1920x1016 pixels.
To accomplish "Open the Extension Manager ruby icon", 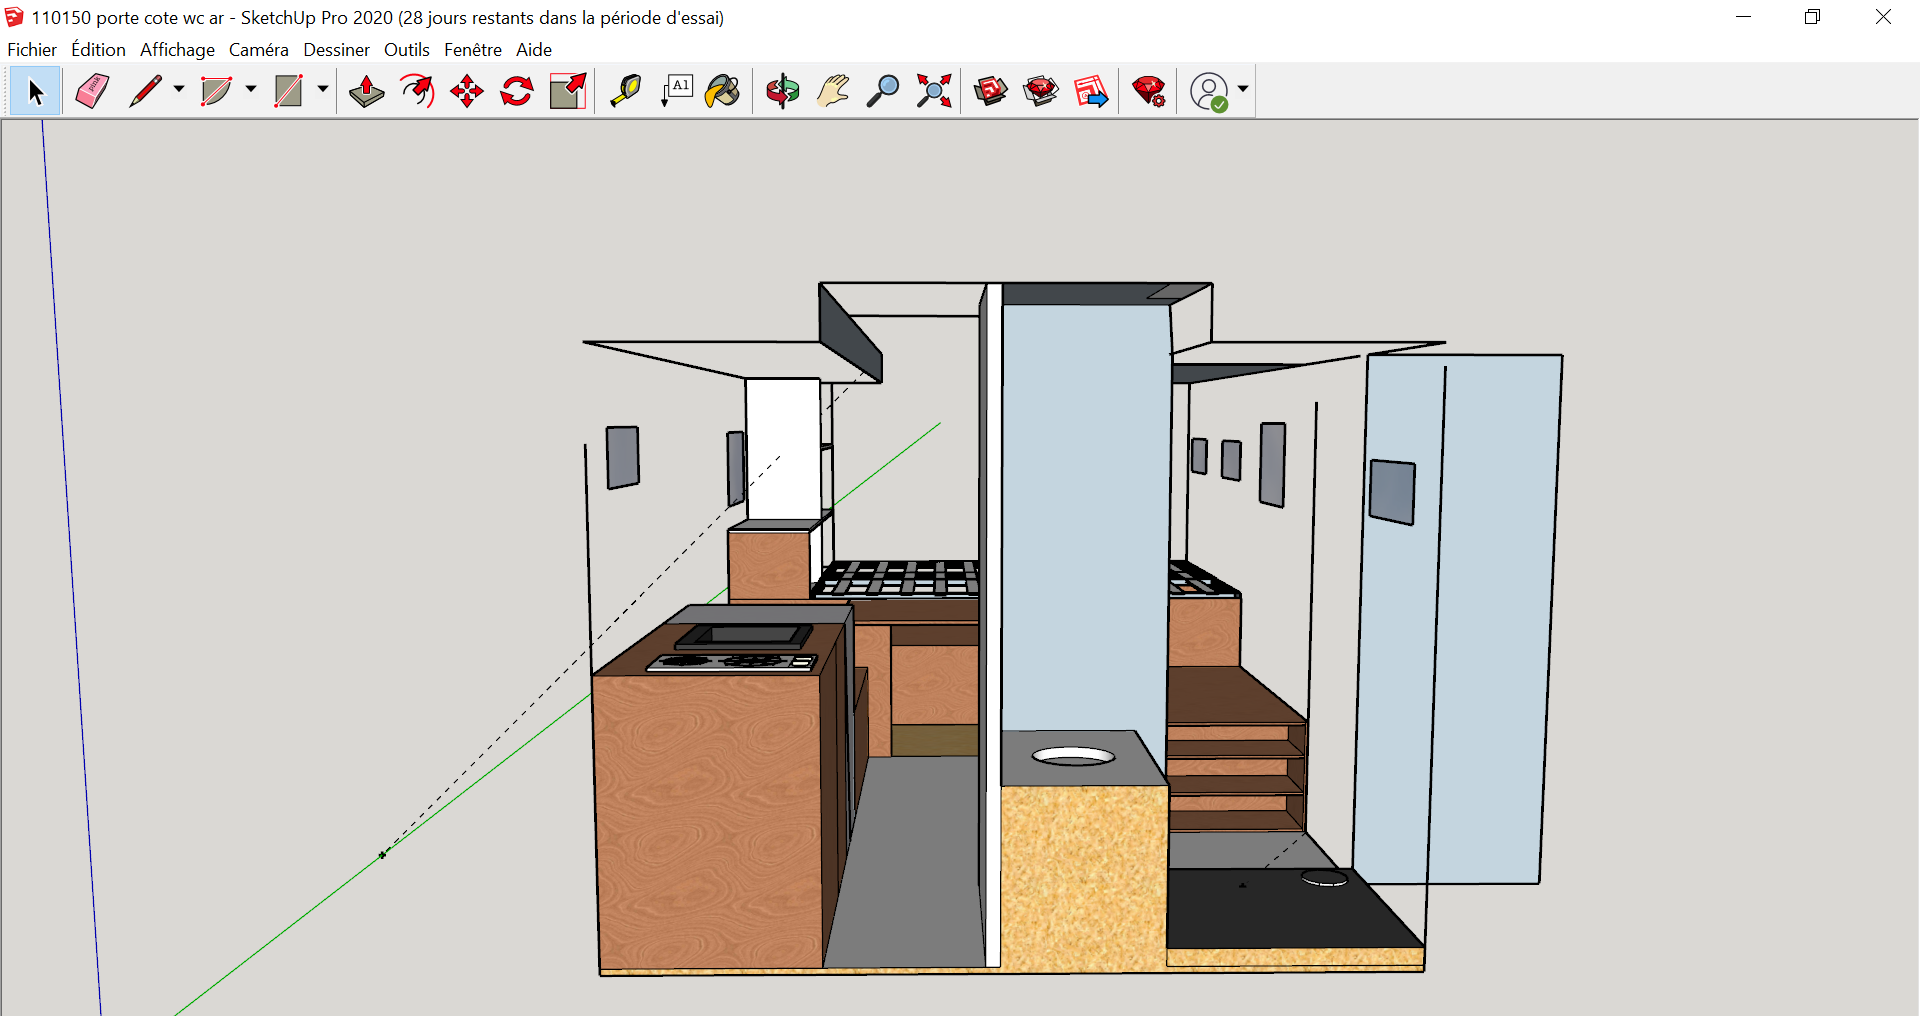I will [x=1149, y=91].
